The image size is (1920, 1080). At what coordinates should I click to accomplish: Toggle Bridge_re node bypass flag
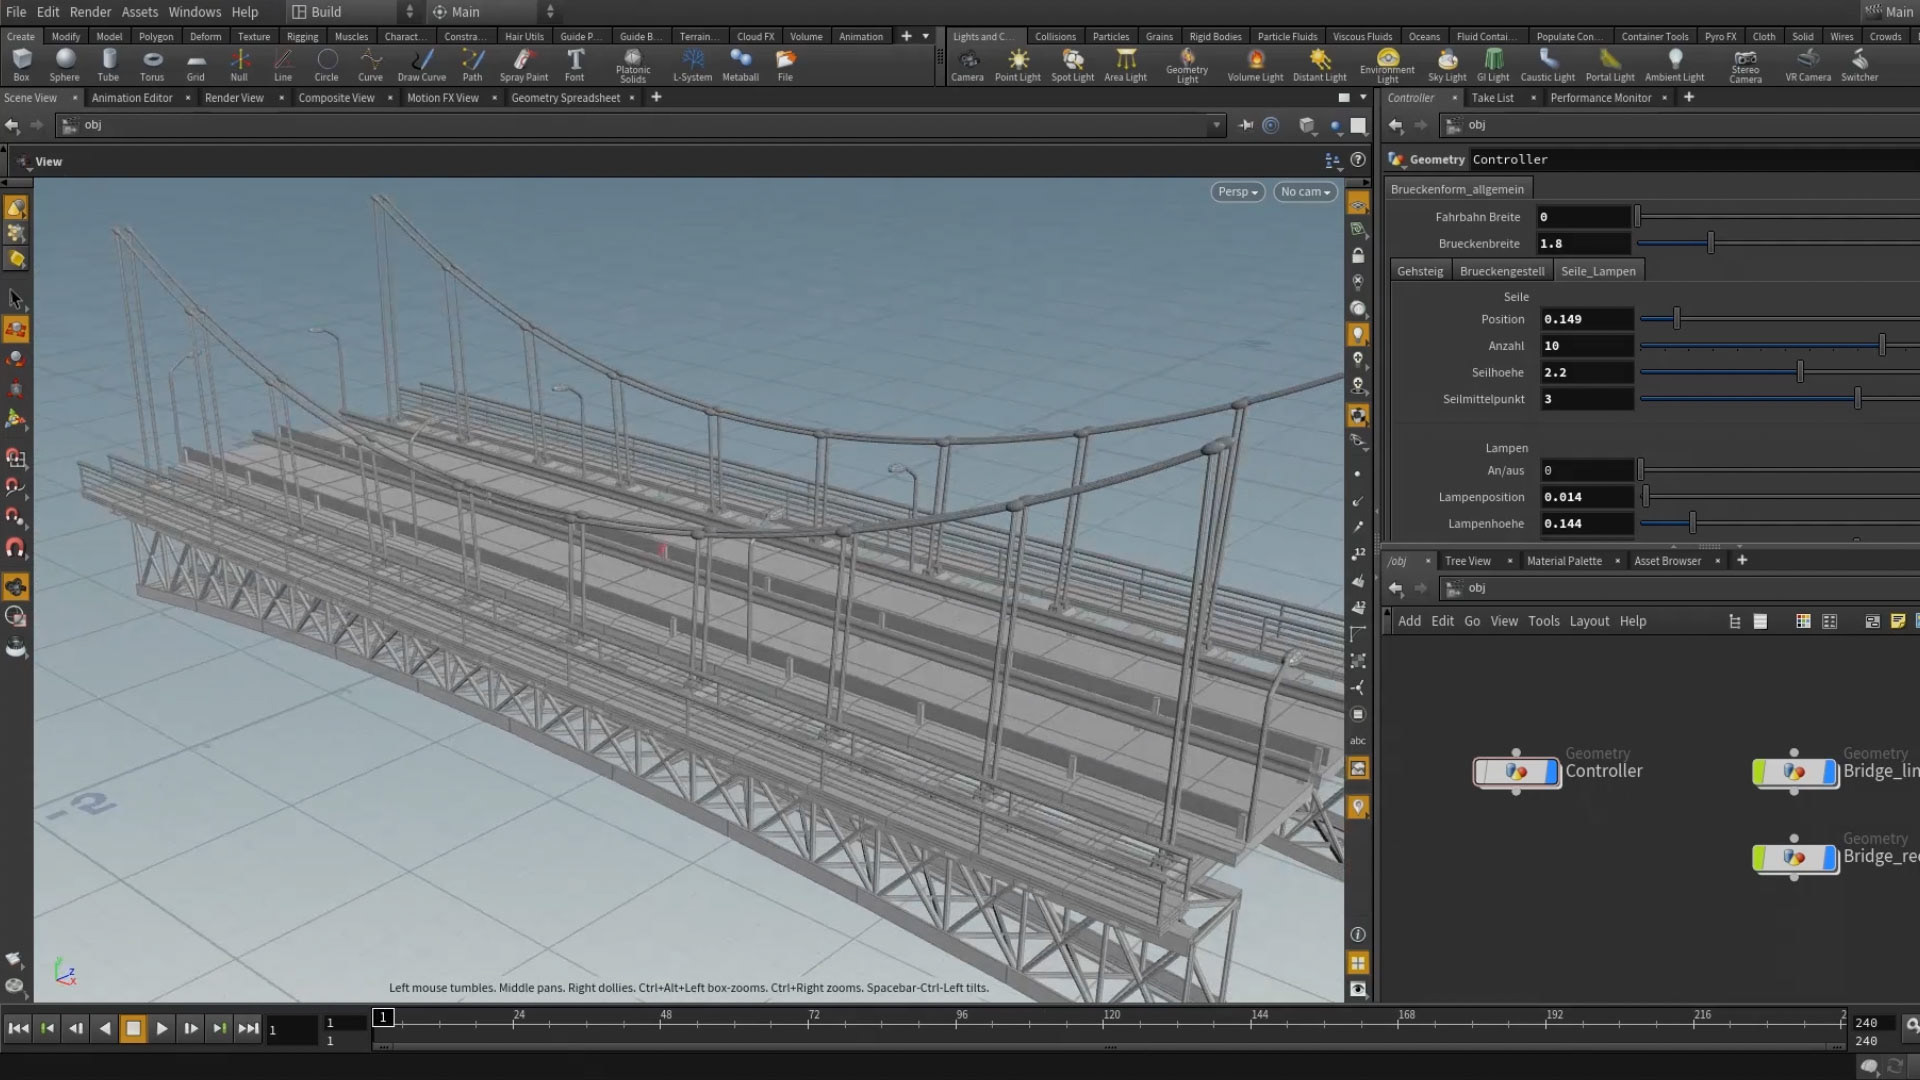pos(1760,858)
